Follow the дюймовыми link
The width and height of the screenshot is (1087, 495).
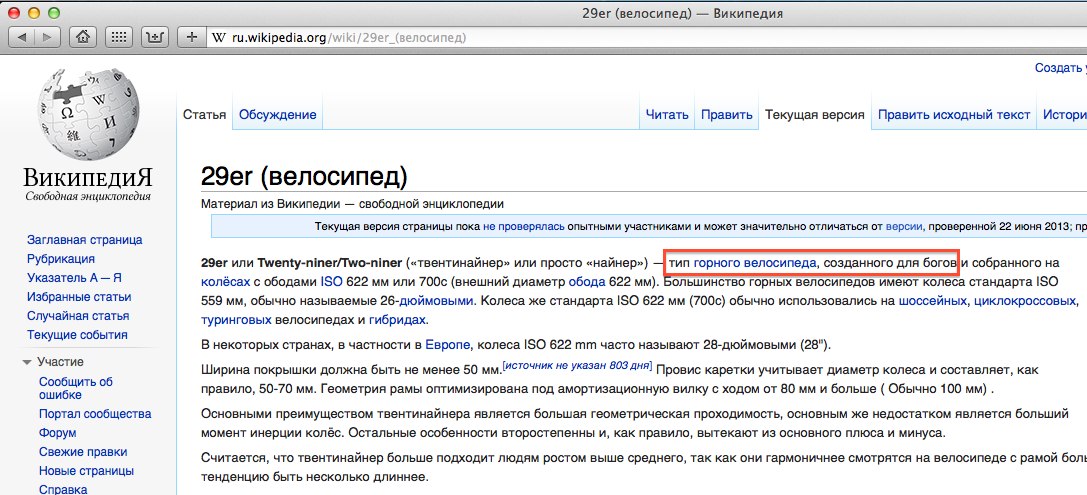tap(437, 301)
